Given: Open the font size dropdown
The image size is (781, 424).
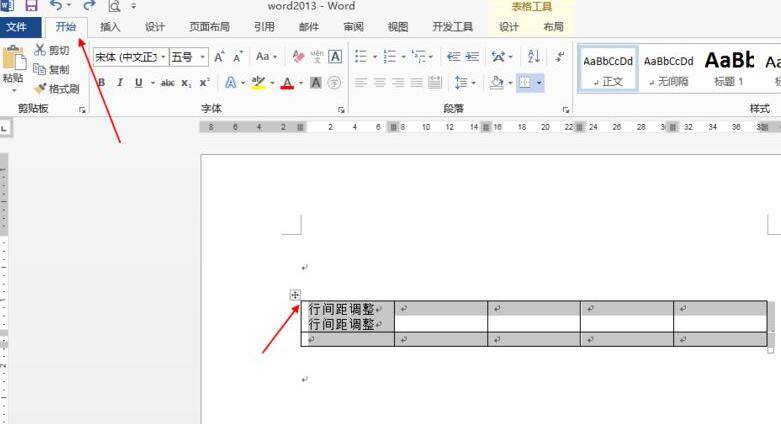Looking at the screenshot, I should coord(202,57).
